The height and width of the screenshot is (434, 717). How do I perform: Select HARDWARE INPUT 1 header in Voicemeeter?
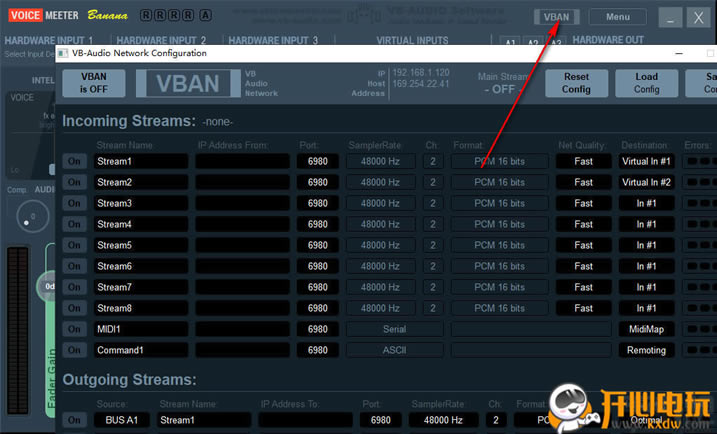(x=48, y=40)
